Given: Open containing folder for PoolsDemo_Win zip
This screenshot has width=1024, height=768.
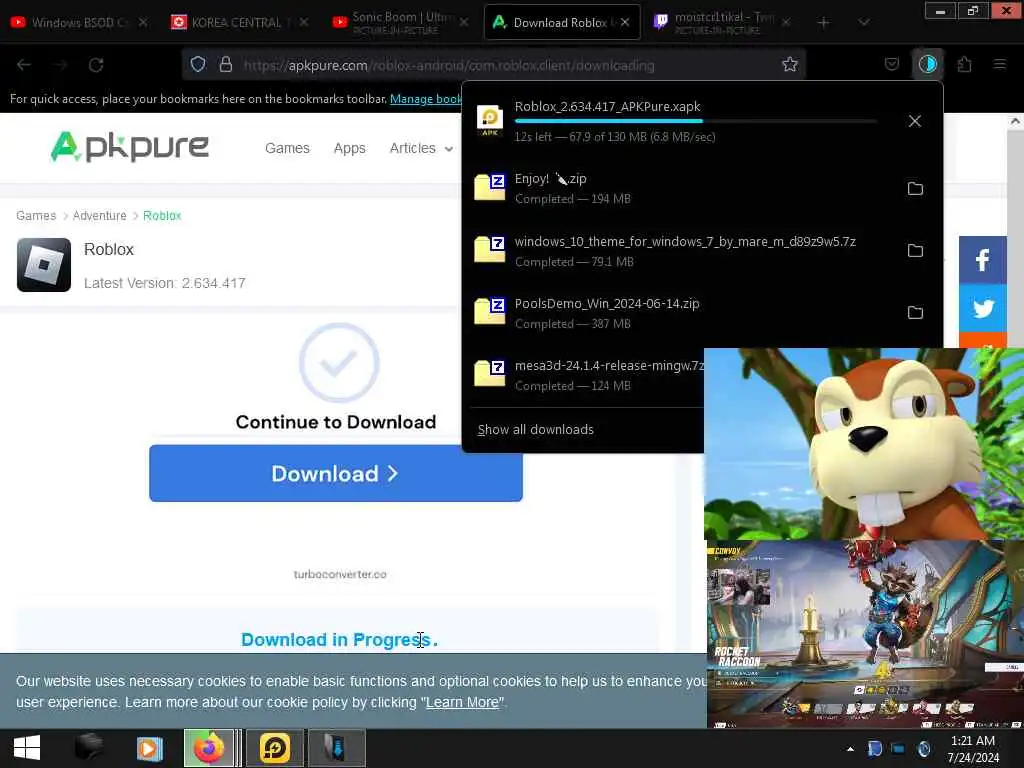Looking at the screenshot, I should coord(915,313).
